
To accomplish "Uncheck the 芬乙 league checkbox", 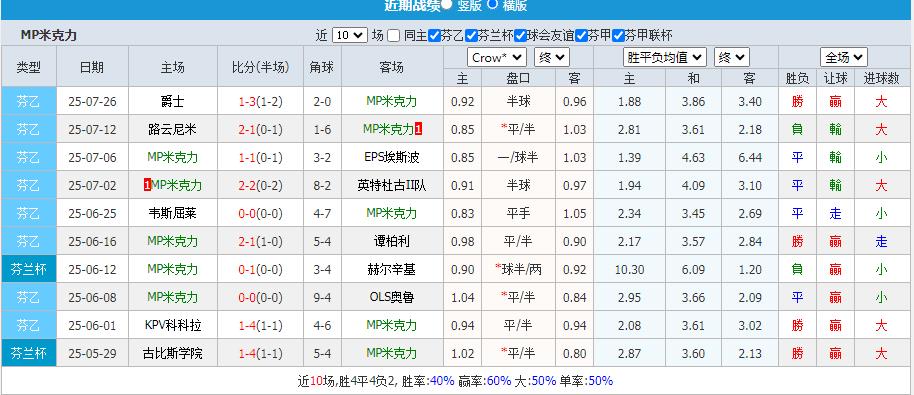I will pyautogui.click(x=434, y=36).
